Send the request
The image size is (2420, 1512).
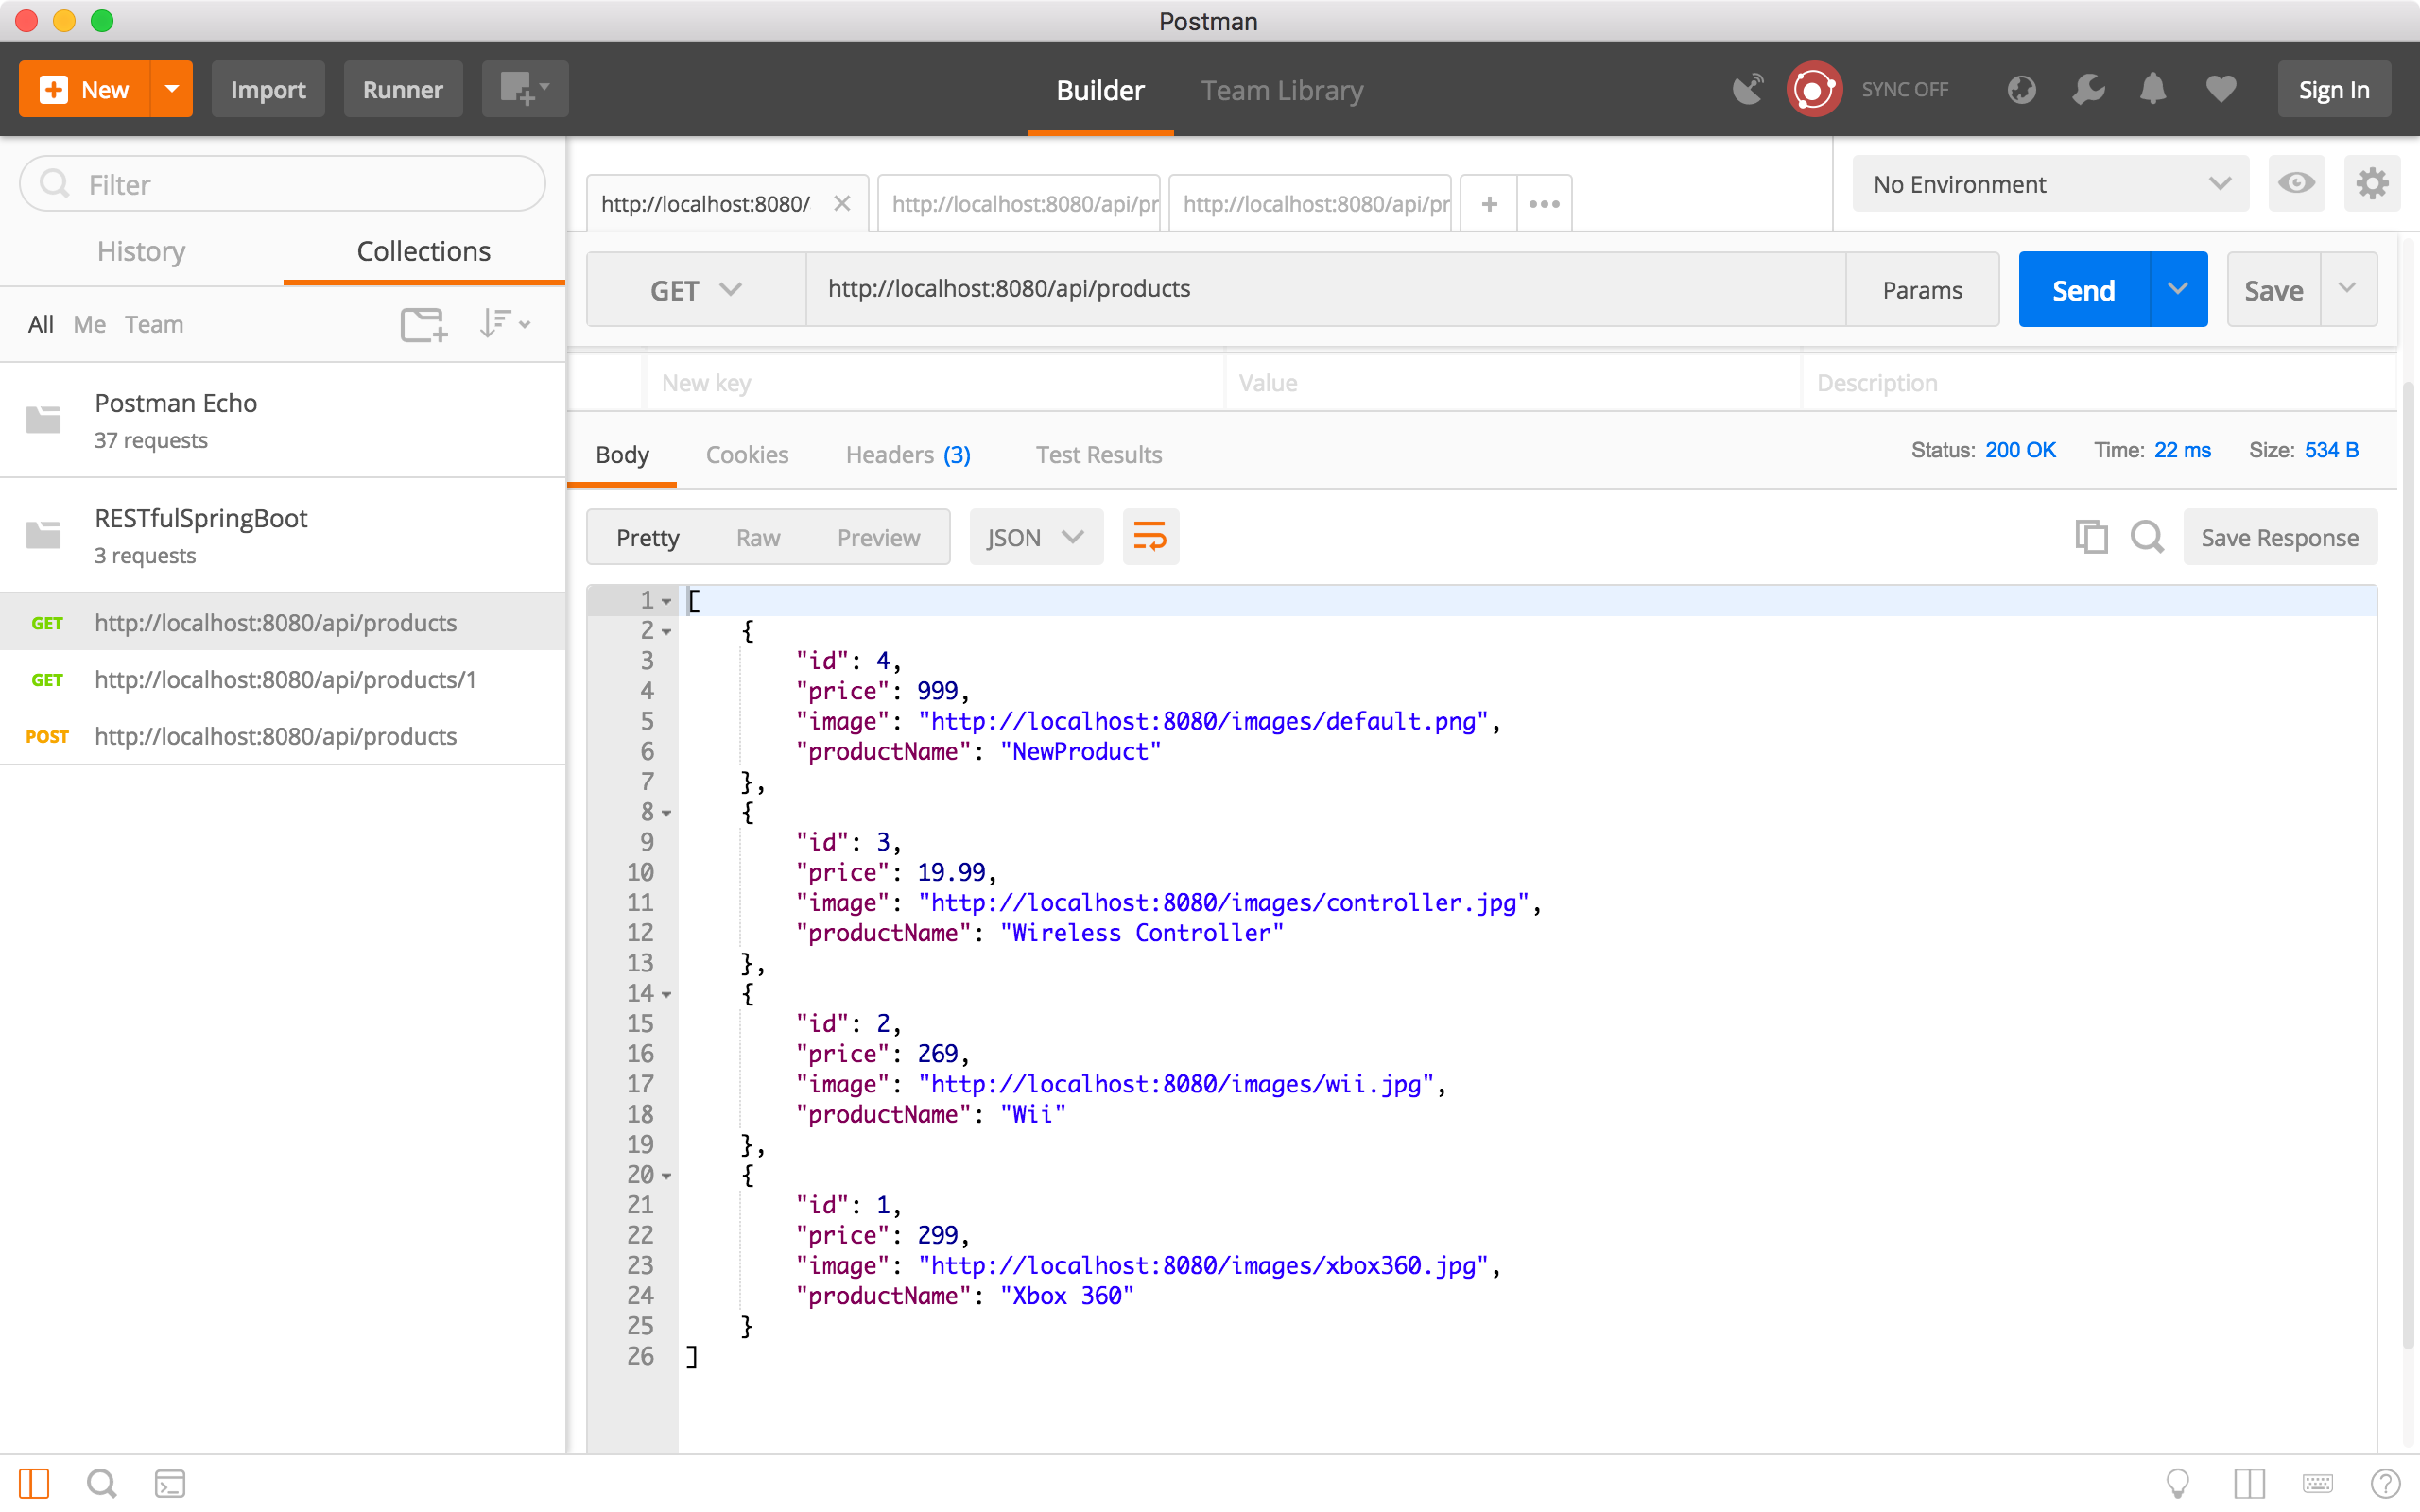2084,290
